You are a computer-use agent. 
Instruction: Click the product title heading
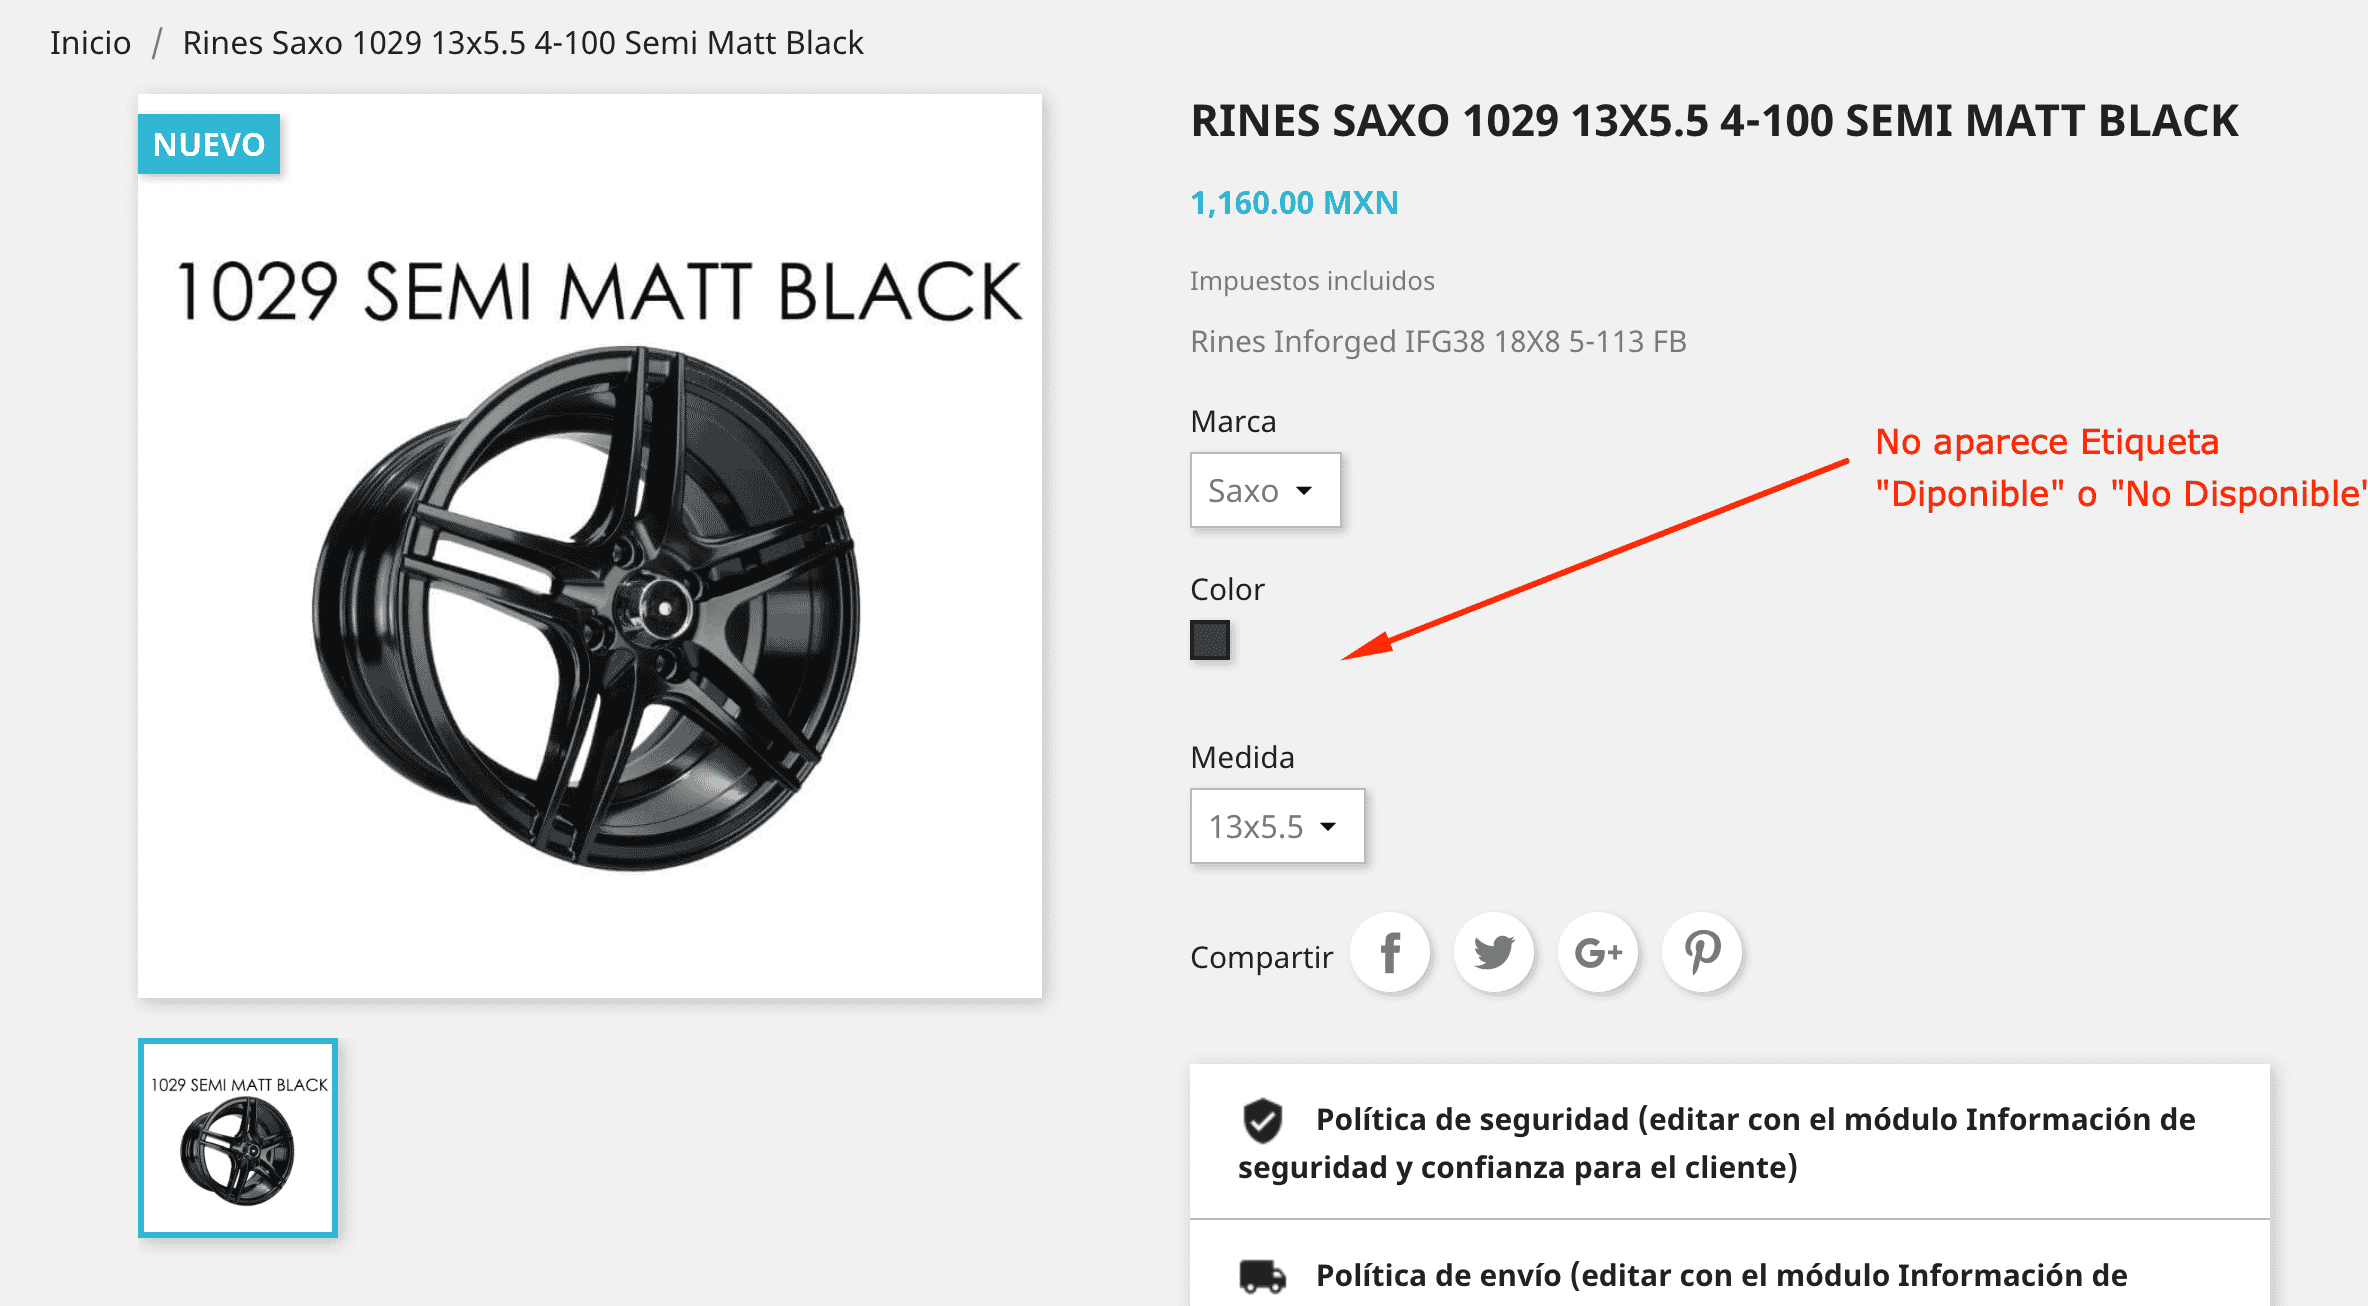pyautogui.click(x=1714, y=121)
